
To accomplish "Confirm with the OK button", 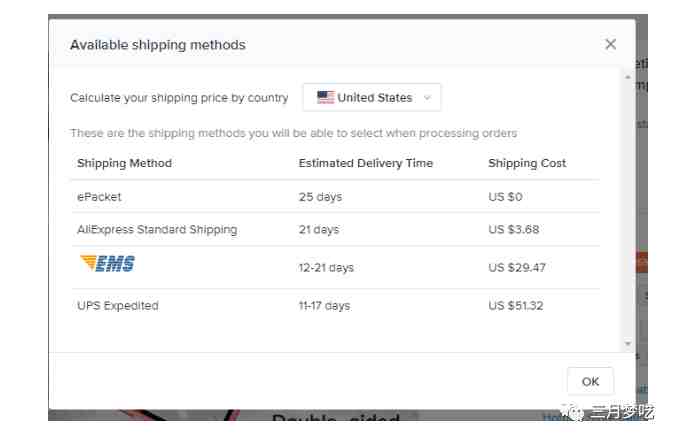I will 590,381.
